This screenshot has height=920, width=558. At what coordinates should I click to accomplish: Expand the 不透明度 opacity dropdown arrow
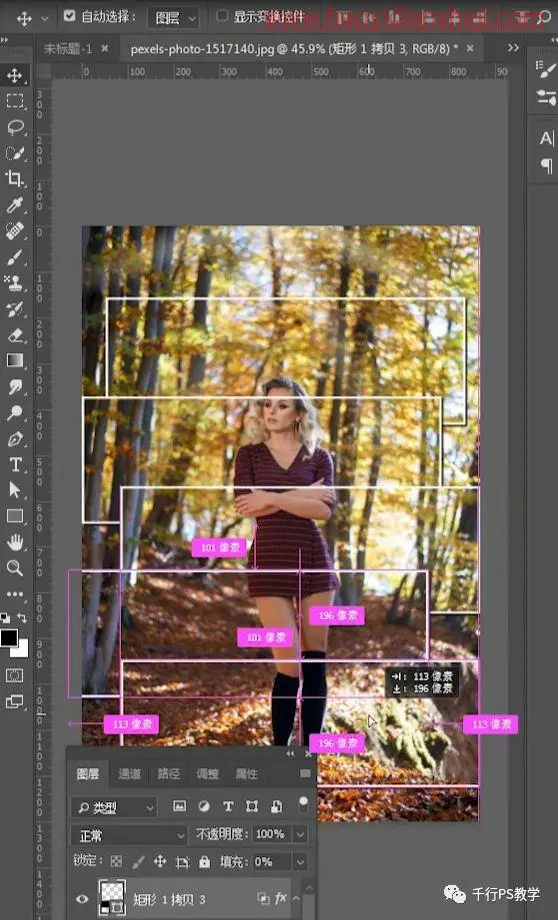[300, 834]
